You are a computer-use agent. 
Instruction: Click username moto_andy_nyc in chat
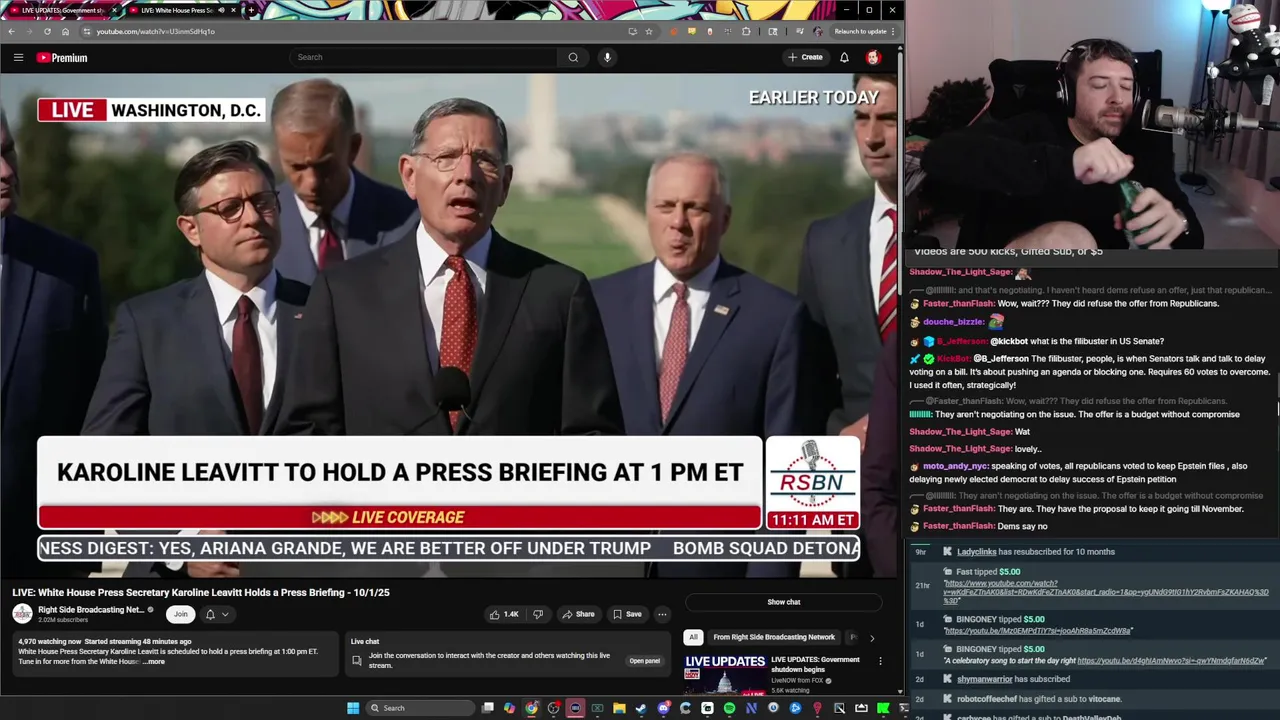pyautogui.click(x=955, y=466)
